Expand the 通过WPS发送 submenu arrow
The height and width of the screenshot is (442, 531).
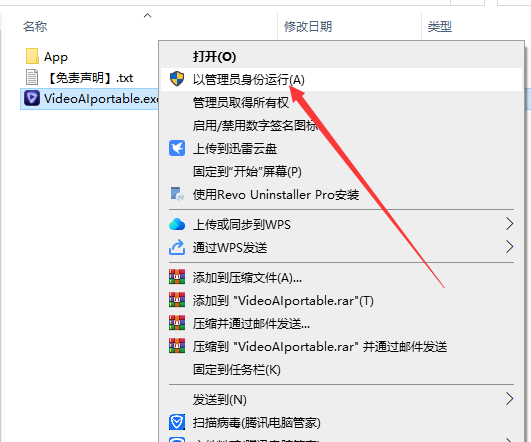tap(510, 247)
